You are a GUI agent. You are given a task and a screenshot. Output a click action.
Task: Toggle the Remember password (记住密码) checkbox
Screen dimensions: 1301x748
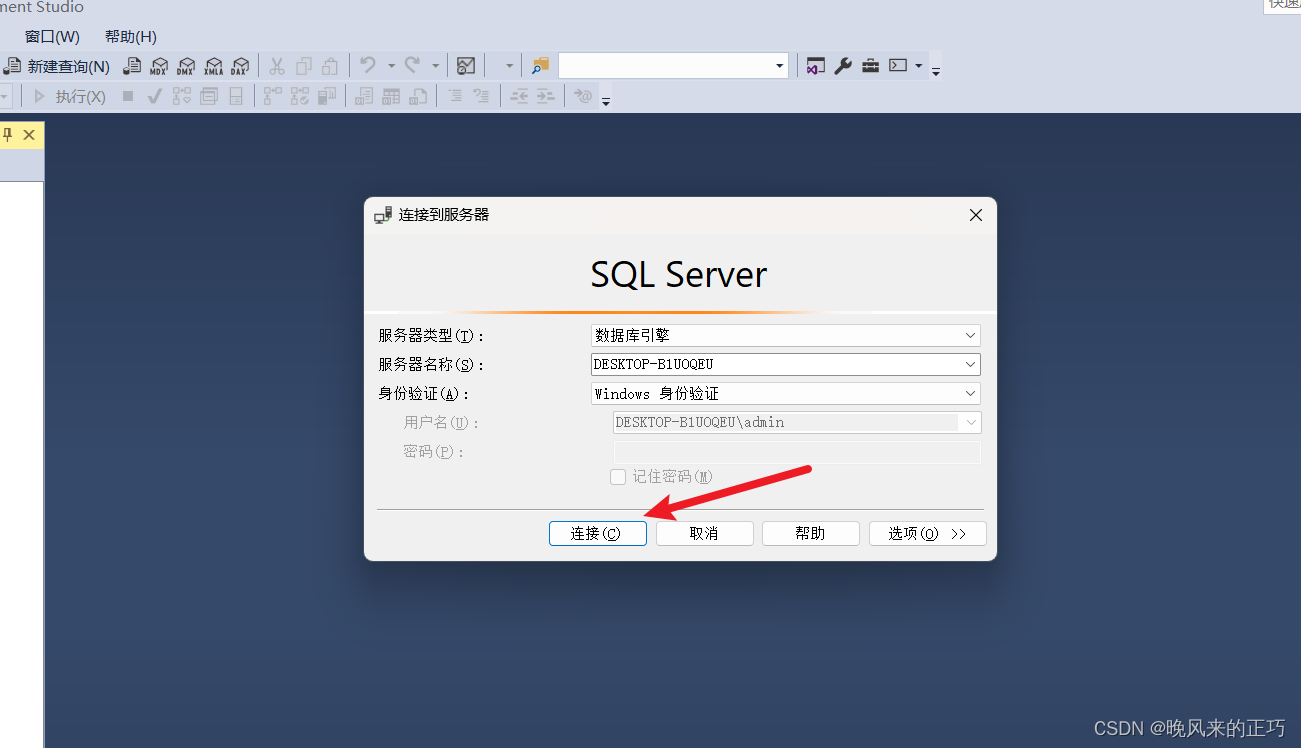618,477
